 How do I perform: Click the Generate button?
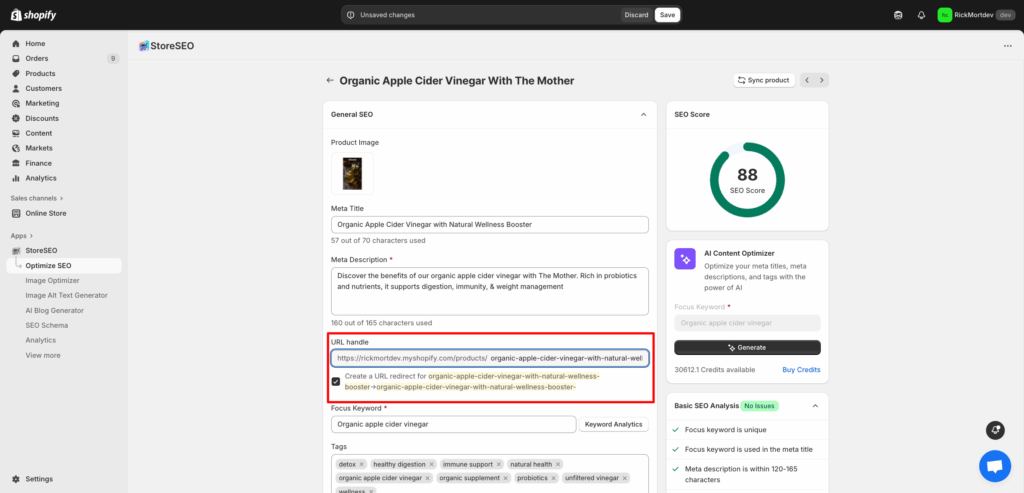[x=747, y=347]
